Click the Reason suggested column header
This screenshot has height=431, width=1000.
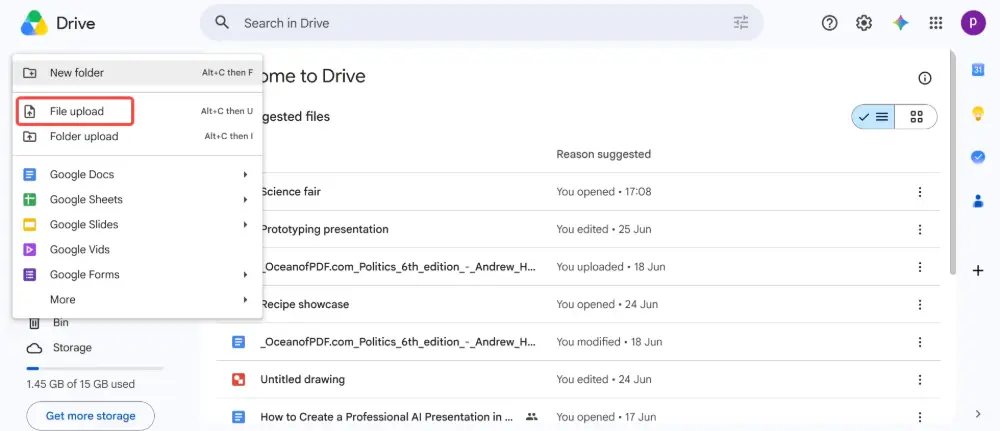click(603, 154)
